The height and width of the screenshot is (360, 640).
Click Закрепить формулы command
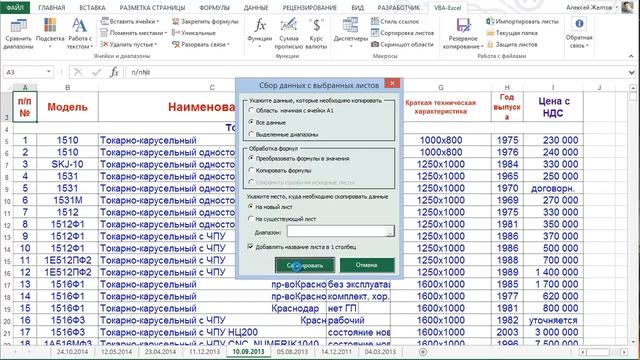pyautogui.click(x=205, y=21)
